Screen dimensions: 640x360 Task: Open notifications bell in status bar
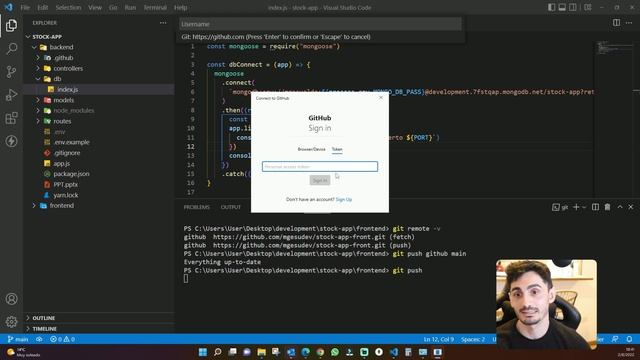629,339
